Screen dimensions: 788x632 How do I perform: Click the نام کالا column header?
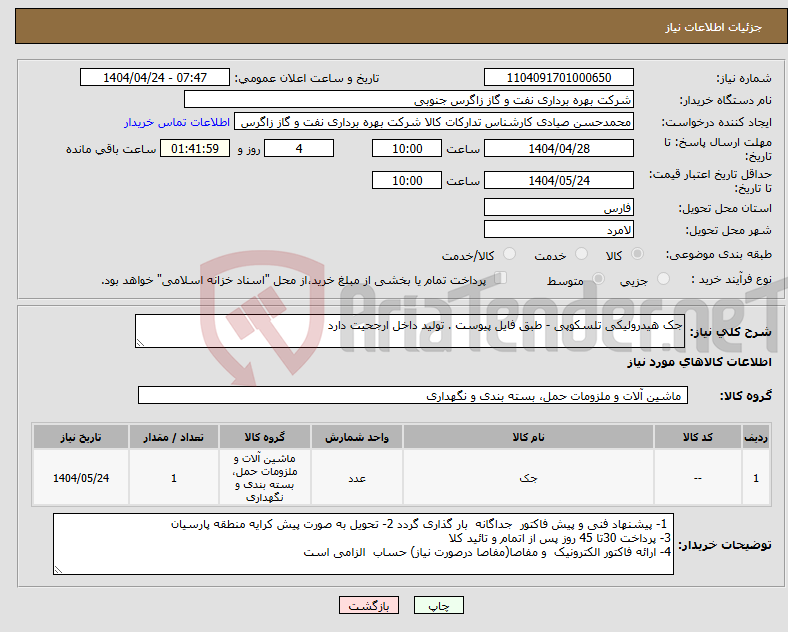coord(528,437)
